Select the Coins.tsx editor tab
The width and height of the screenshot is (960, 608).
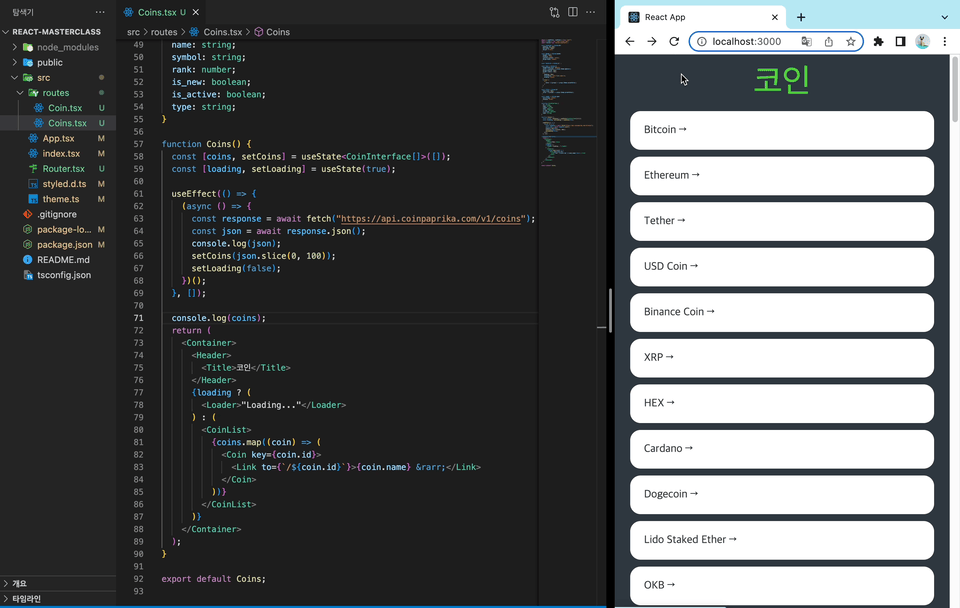(x=155, y=12)
